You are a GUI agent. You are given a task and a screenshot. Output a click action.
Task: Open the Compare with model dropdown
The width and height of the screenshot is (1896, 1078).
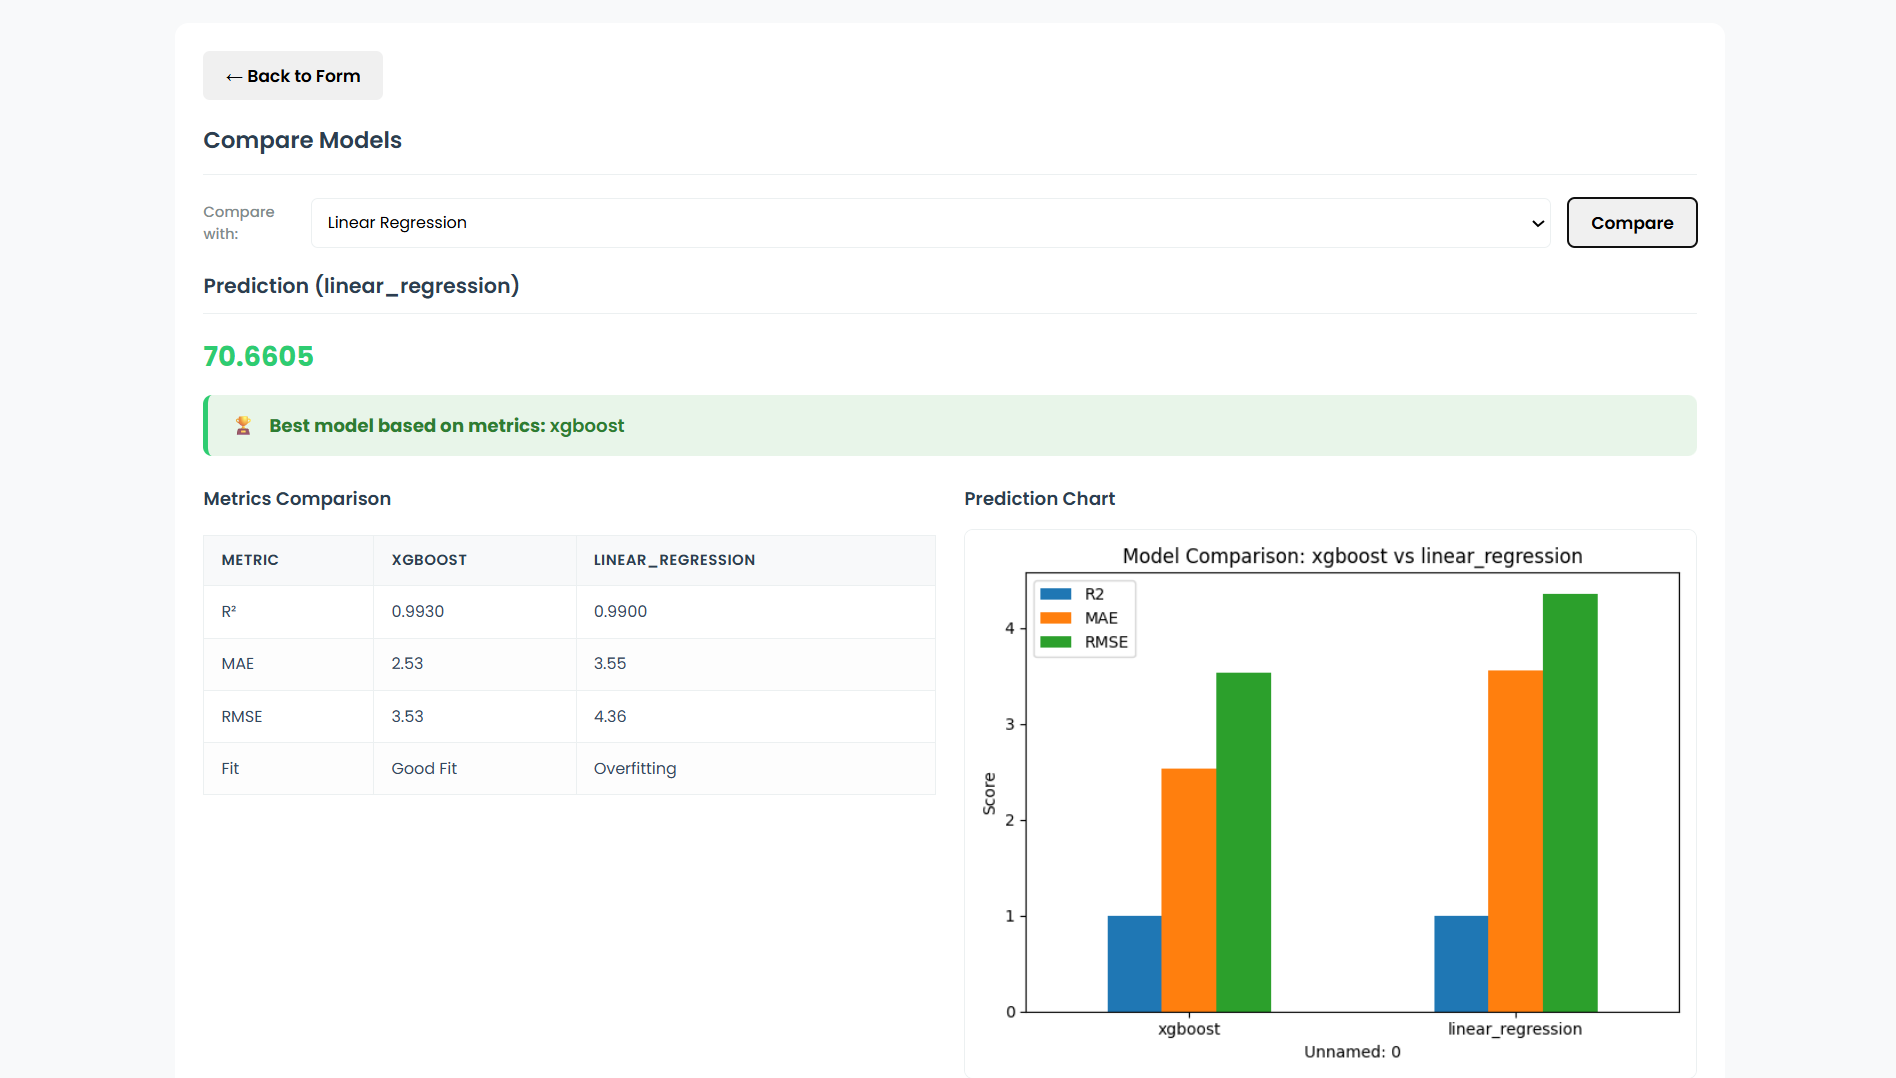coord(929,223)
